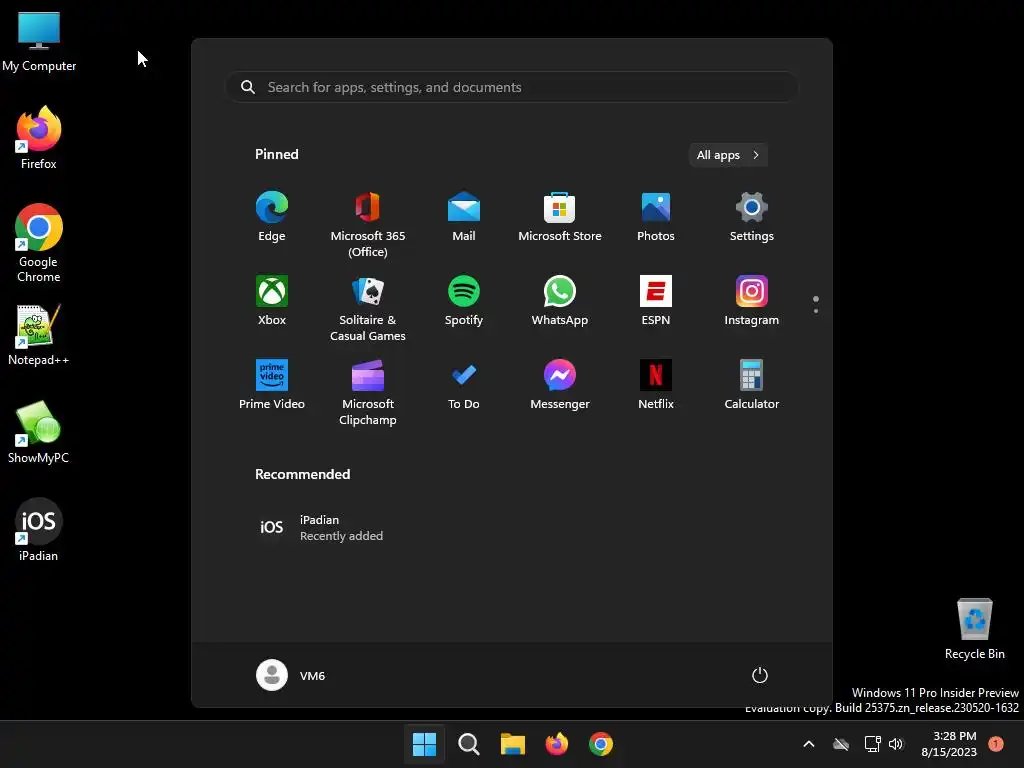Click the All apps button
The width and height of the screenshot is (1024, 768).
click(728, 155)
